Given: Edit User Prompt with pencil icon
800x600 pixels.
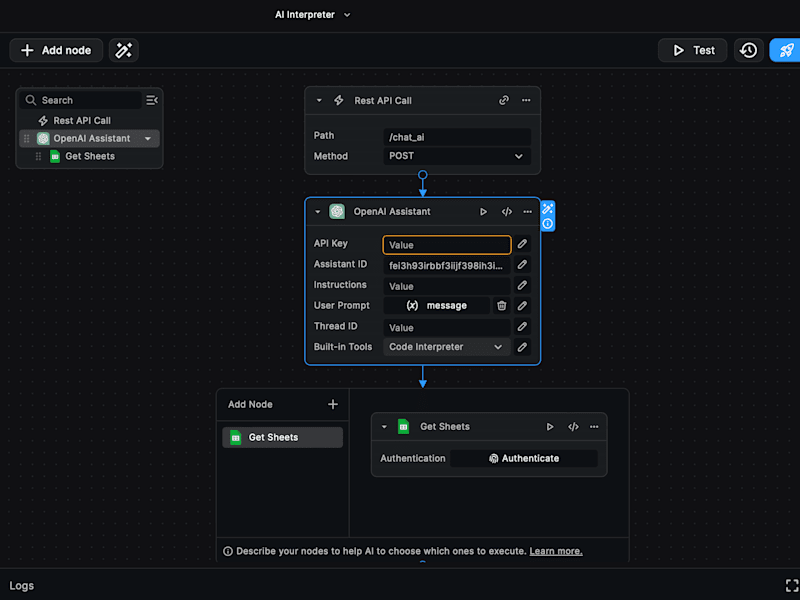Looking at the screenshot, I should (x=522, y=306).
